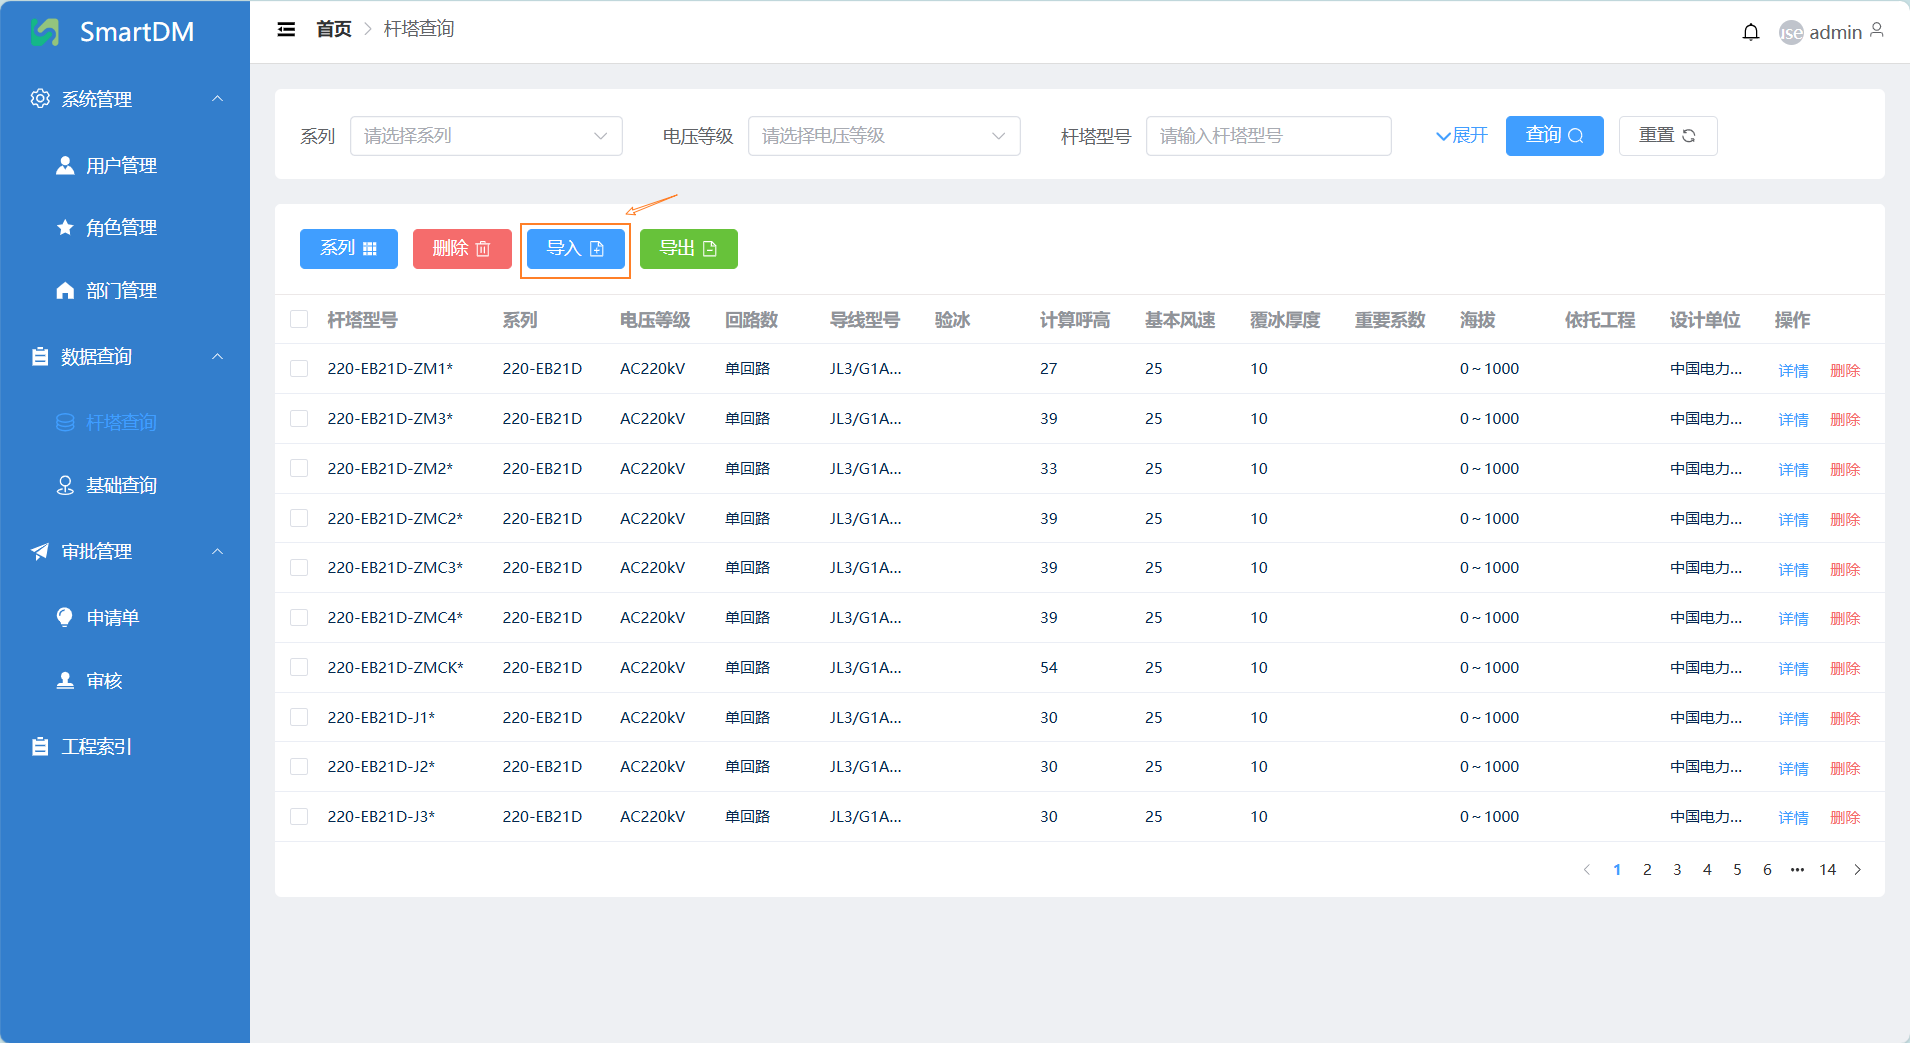Click the refresh icon in 重置 button
This screenshot has width=1910, height=1043.
[1689, 136]
